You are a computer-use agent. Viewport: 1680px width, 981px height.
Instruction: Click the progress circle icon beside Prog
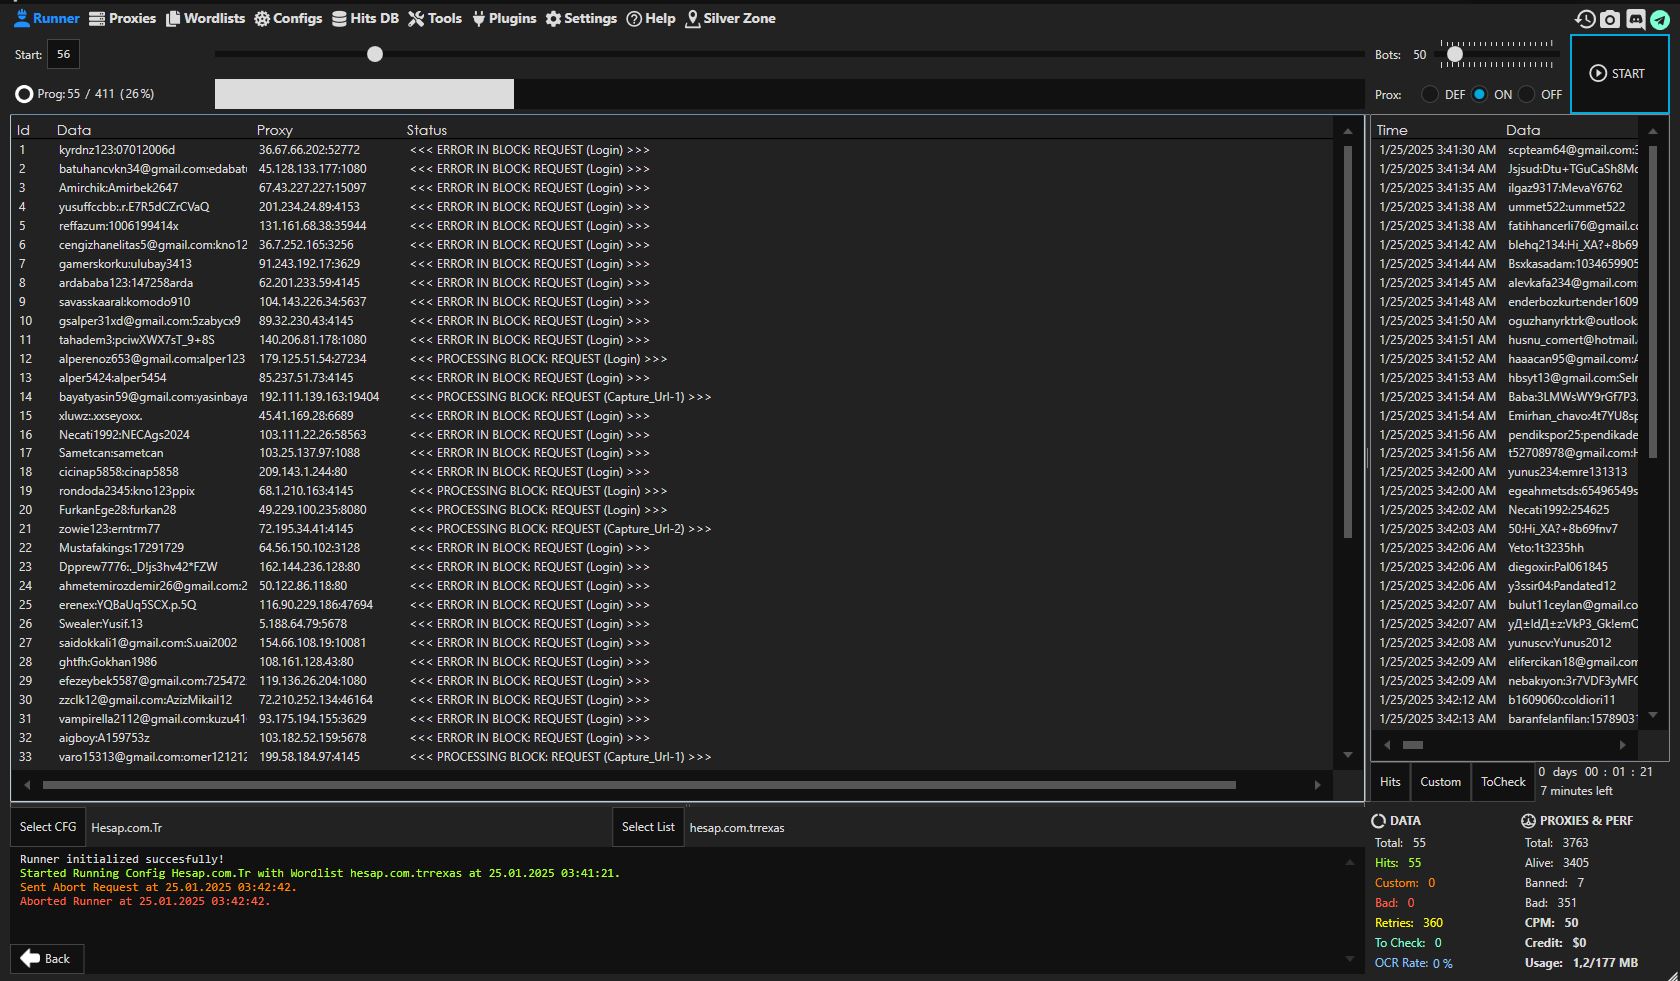tap(24, 94)
